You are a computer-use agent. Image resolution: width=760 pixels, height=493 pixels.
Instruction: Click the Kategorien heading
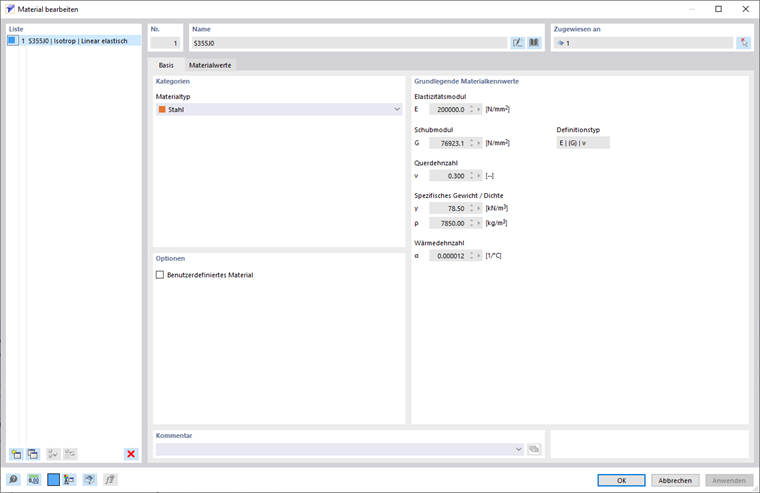(x=173, y=81)
